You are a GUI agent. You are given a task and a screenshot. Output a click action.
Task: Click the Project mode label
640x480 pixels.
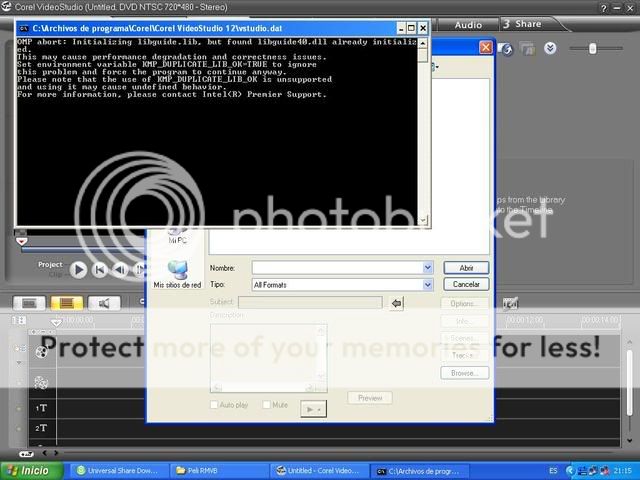point(50,264)
